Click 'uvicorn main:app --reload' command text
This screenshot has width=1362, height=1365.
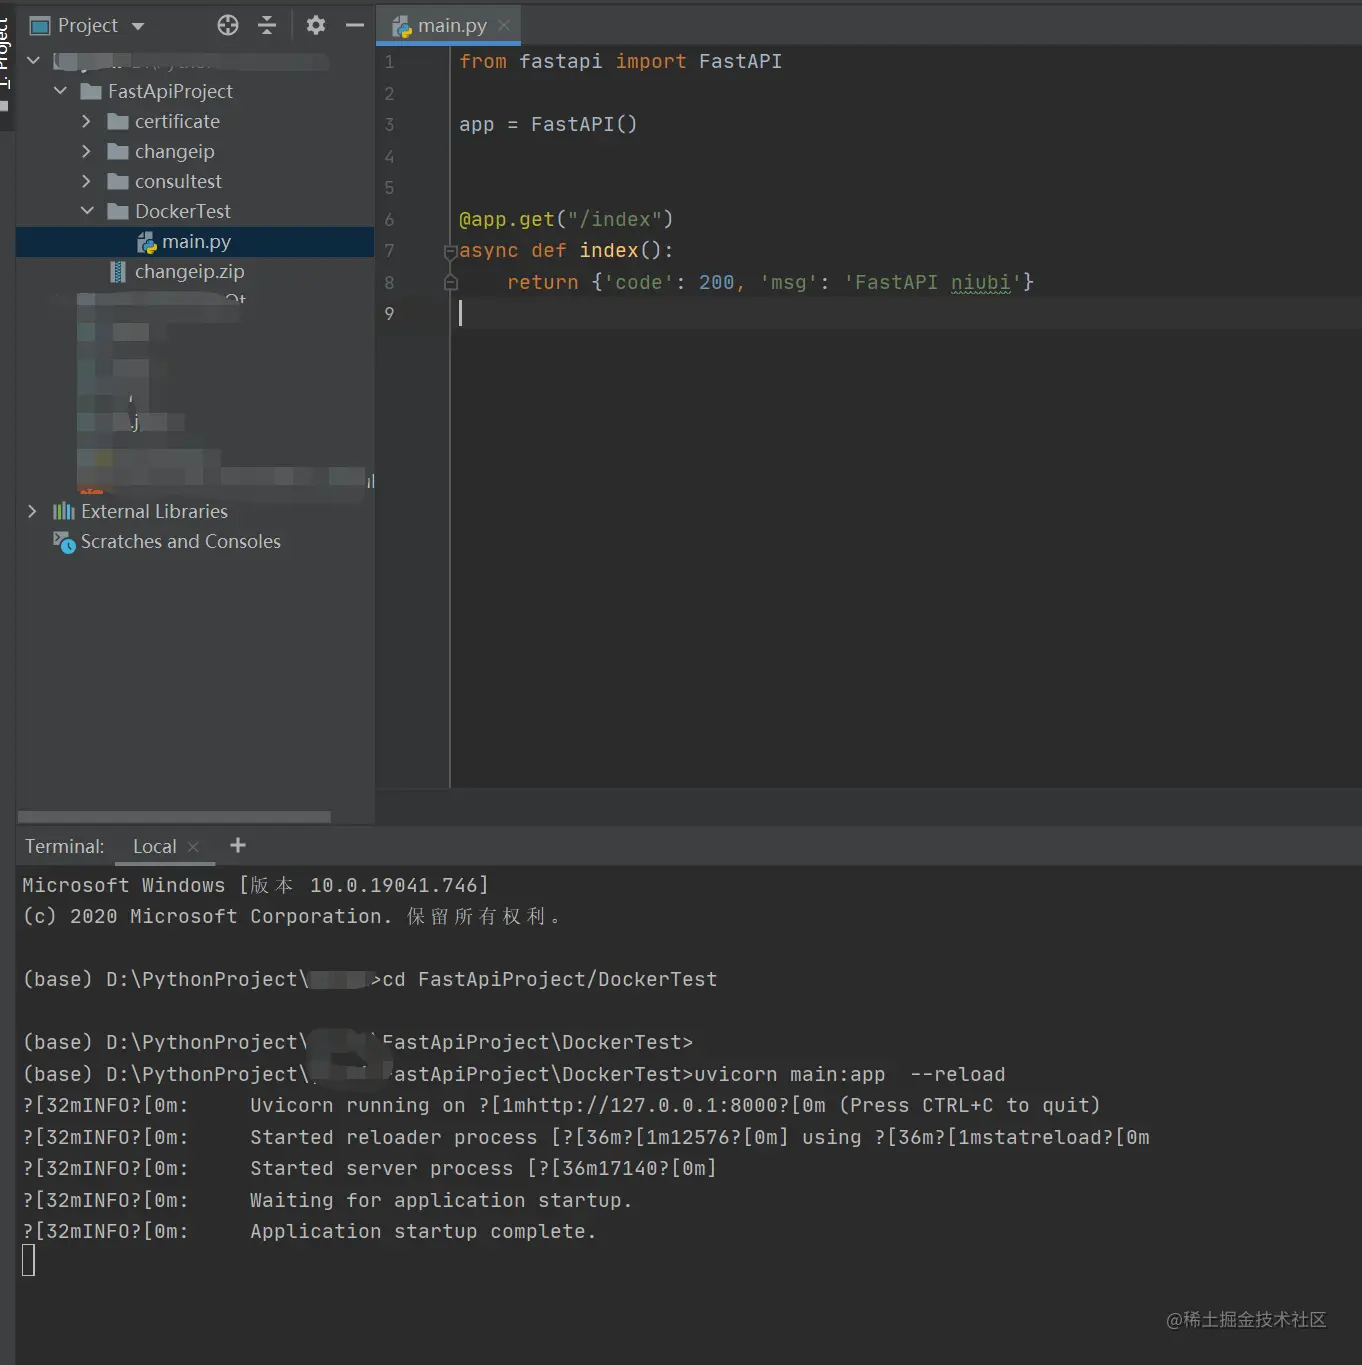pos(849,1074)
